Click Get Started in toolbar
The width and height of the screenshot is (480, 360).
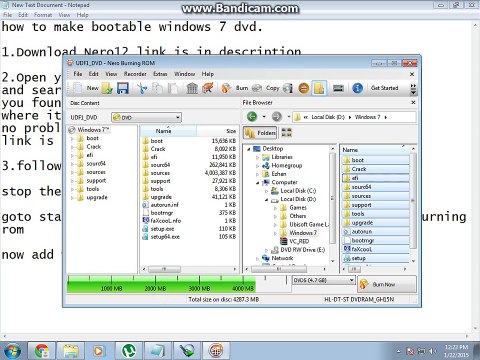tap(384, 88)
